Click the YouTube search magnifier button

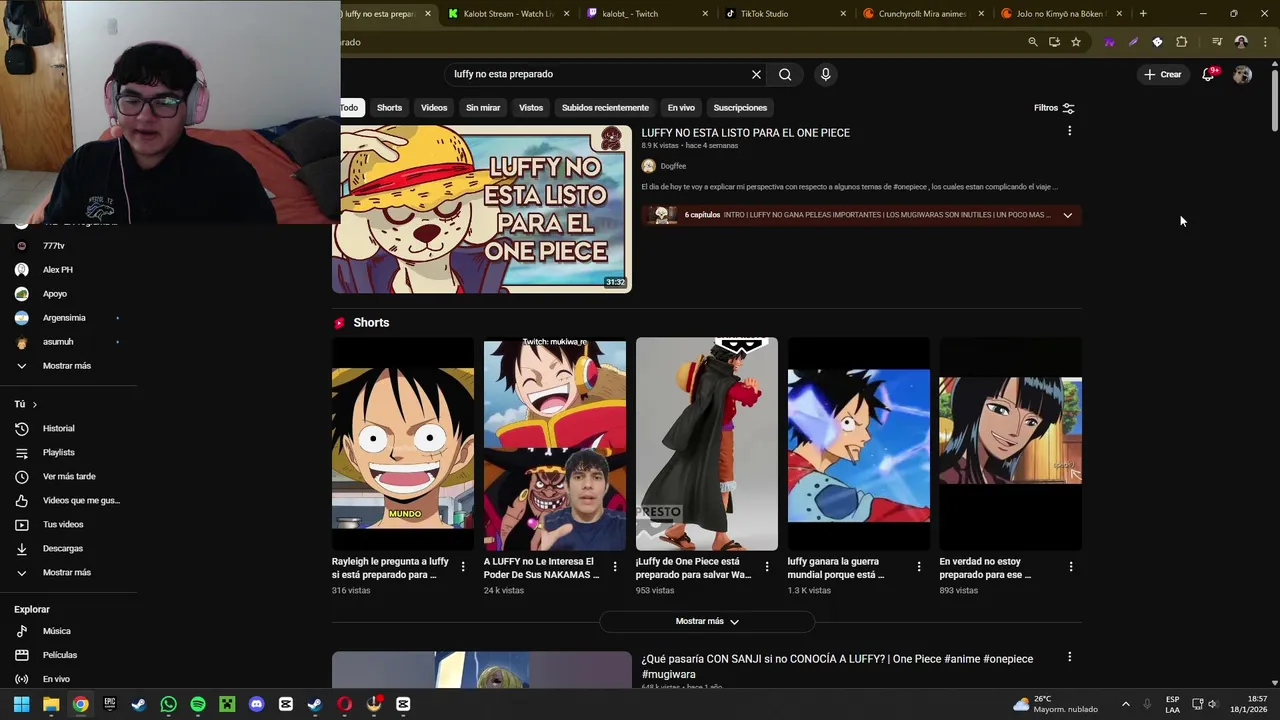click(x=785, y=74)
